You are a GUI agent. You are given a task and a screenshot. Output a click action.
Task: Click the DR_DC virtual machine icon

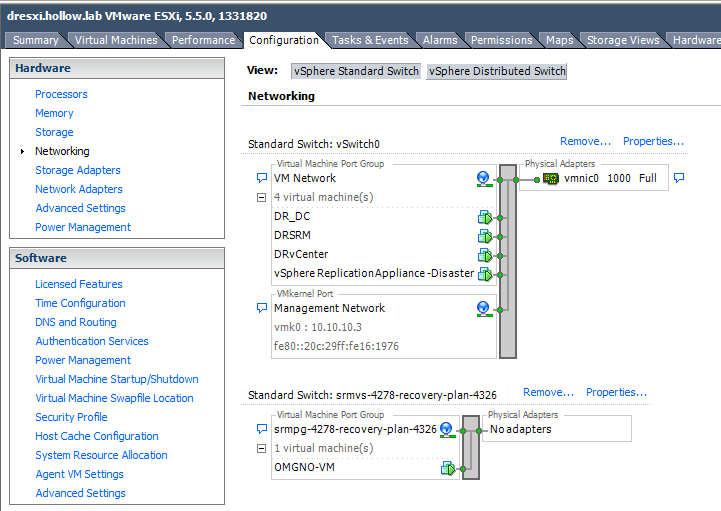(484, 216)
